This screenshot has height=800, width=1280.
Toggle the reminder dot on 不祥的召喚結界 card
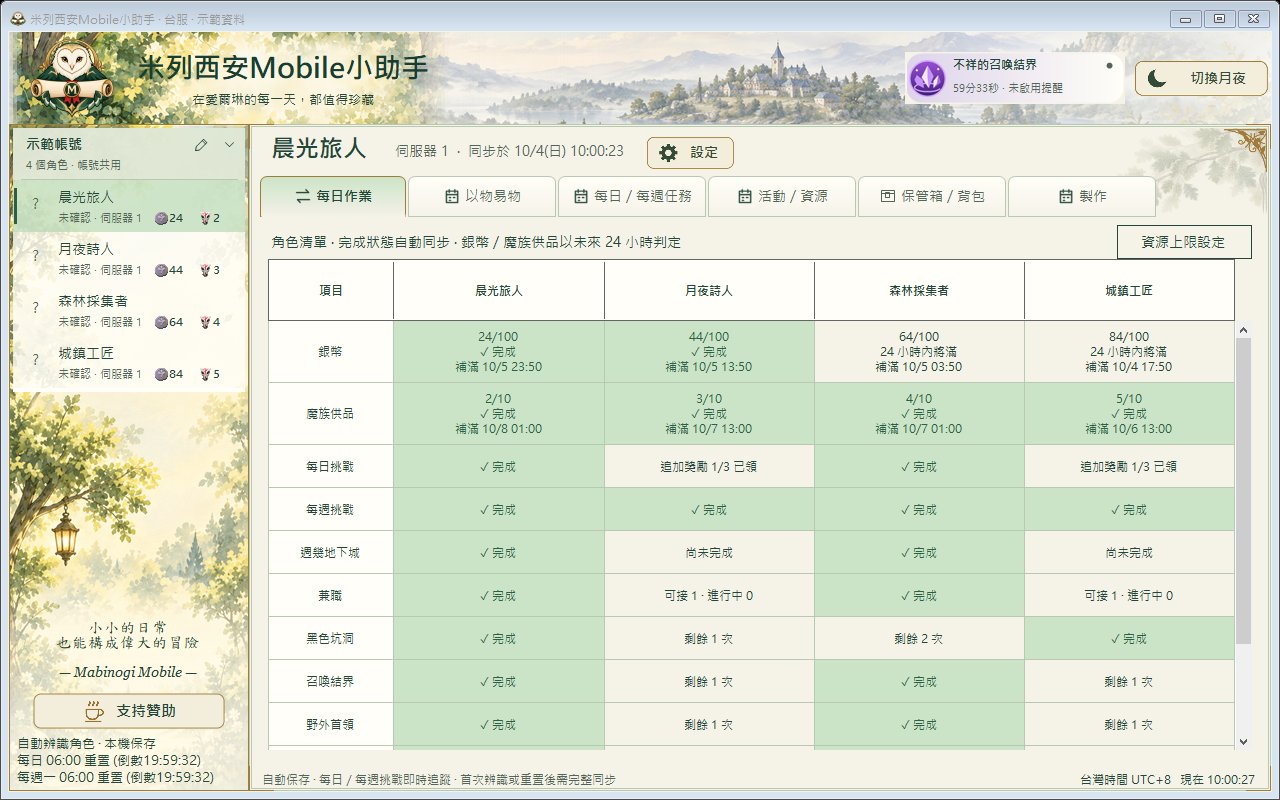tap(1109, 66)
